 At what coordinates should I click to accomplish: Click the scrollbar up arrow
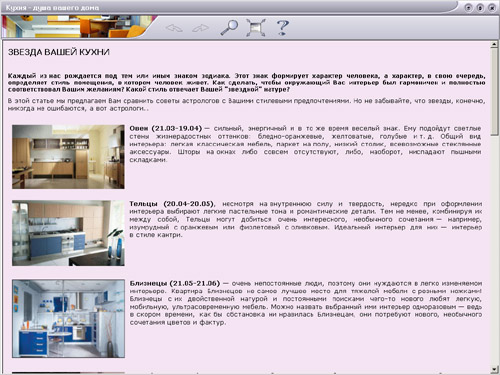point(494,45)
